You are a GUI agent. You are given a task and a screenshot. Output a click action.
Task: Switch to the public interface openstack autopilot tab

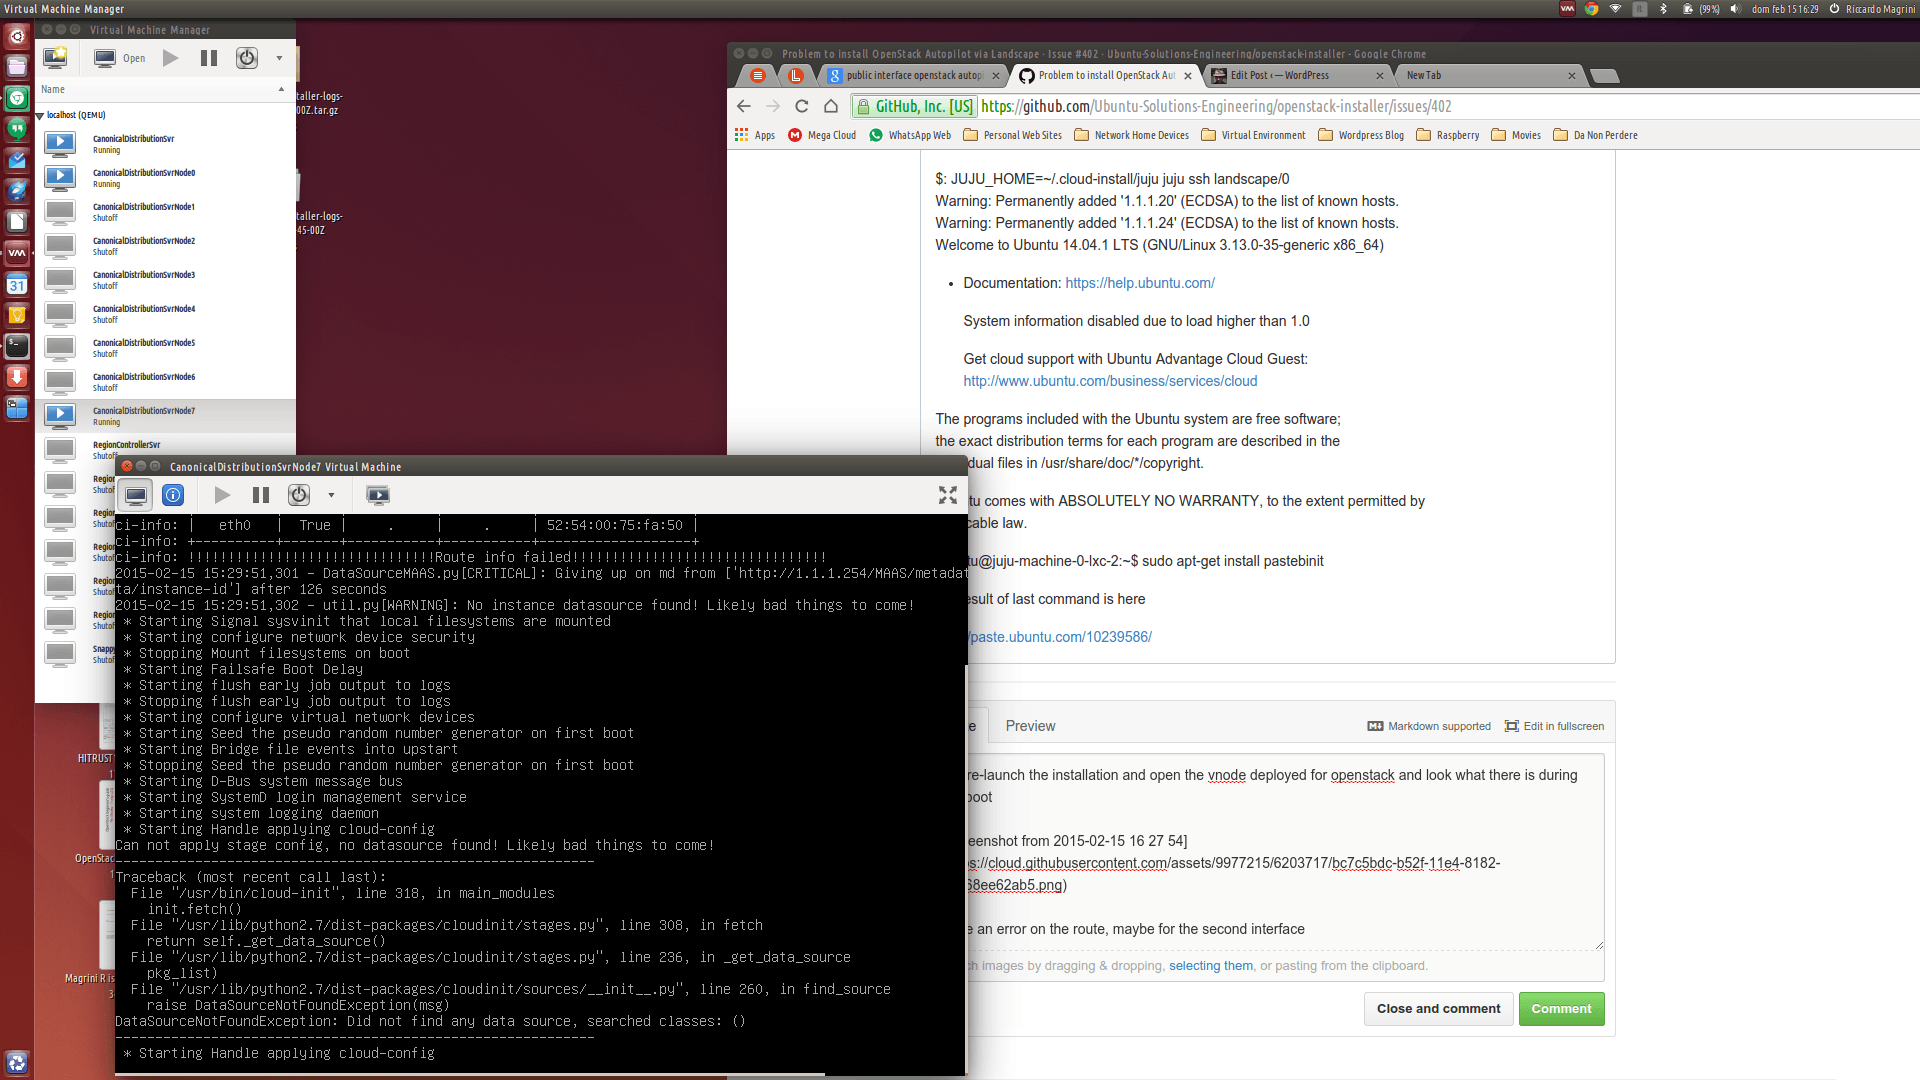tap(914, 76)
